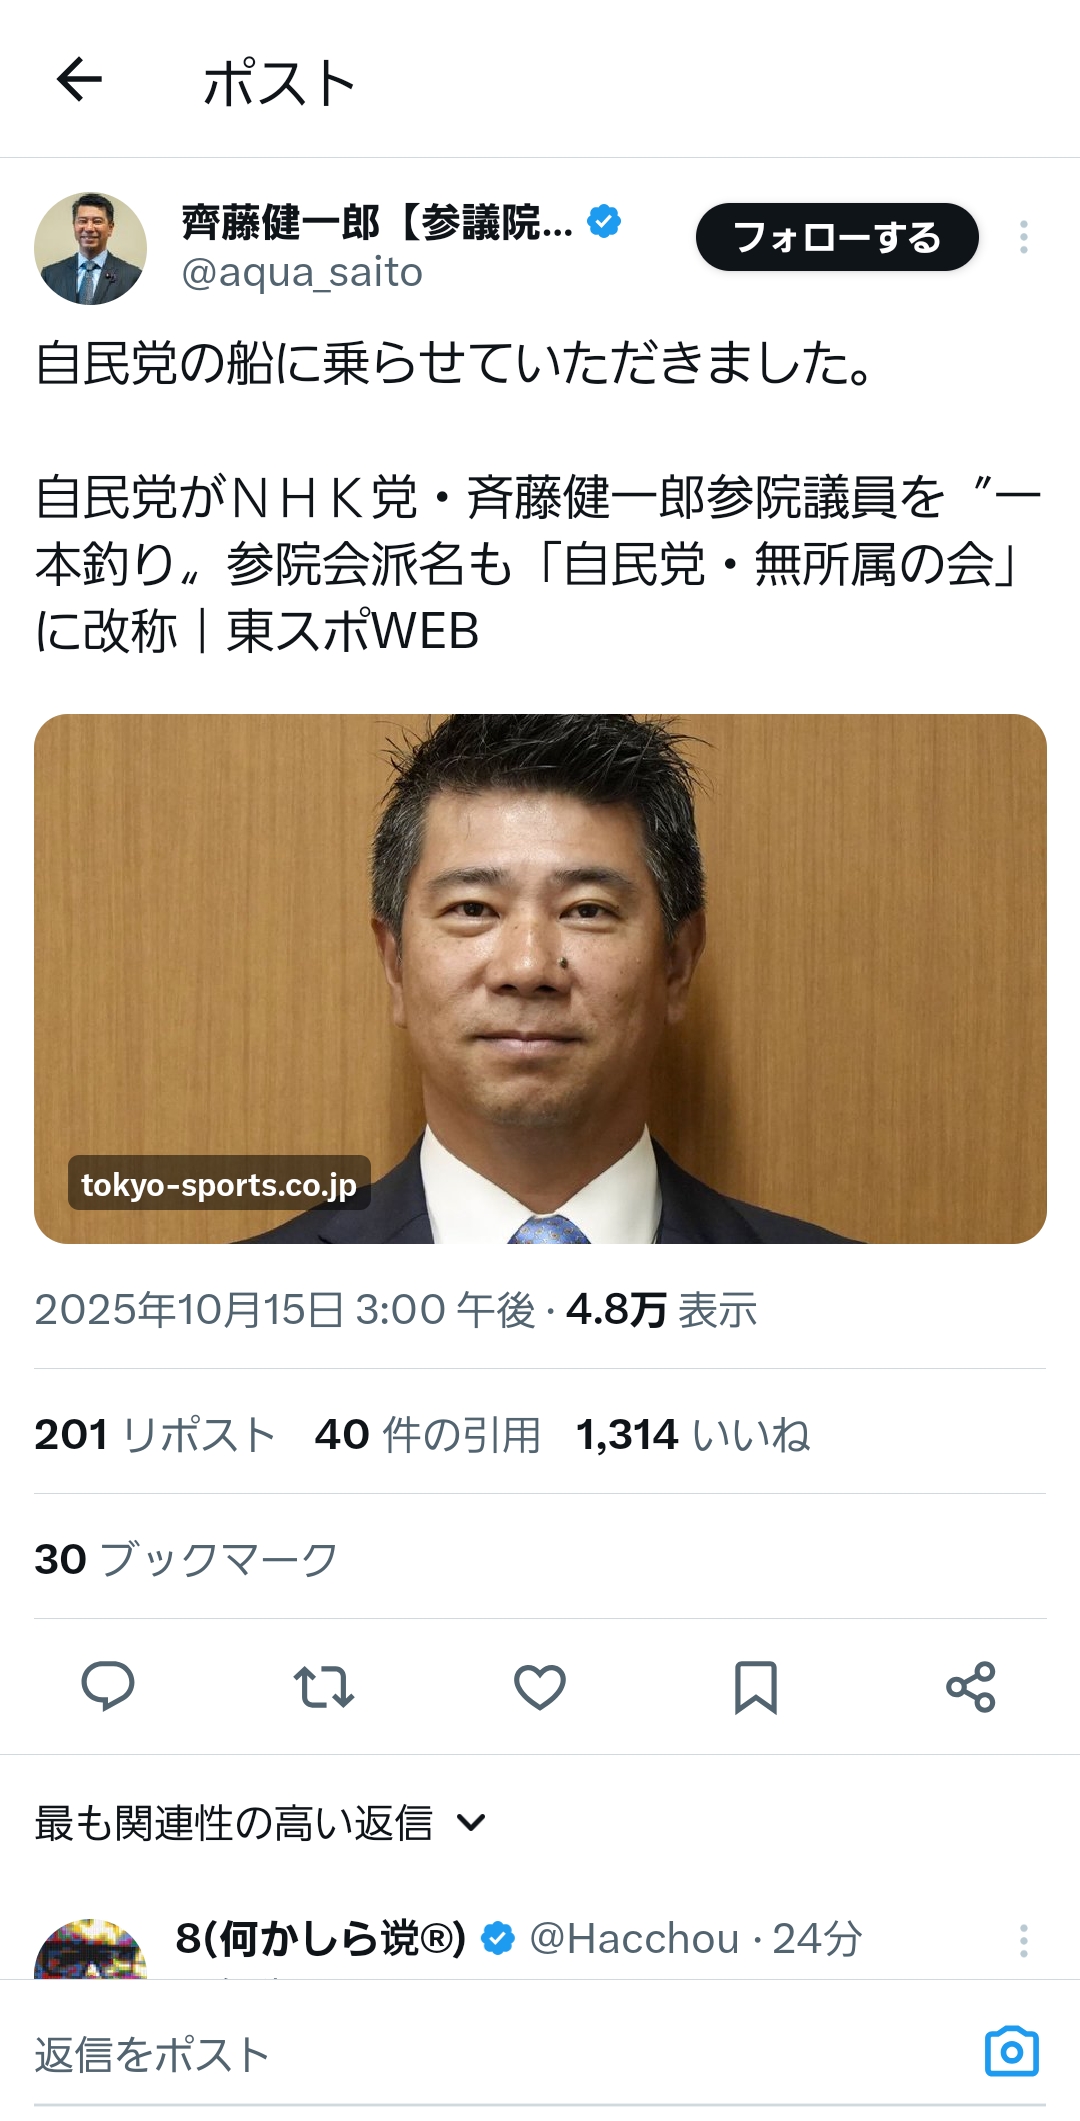Go back using the left arrow

pos(79,80)
